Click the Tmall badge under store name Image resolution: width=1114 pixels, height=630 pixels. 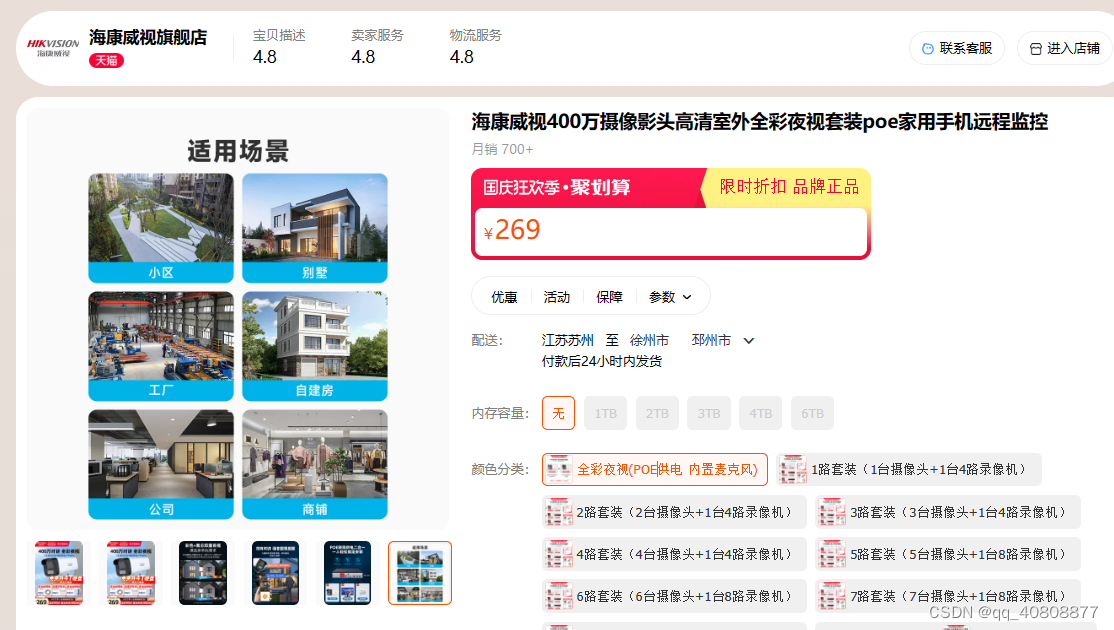coord(106,60)
